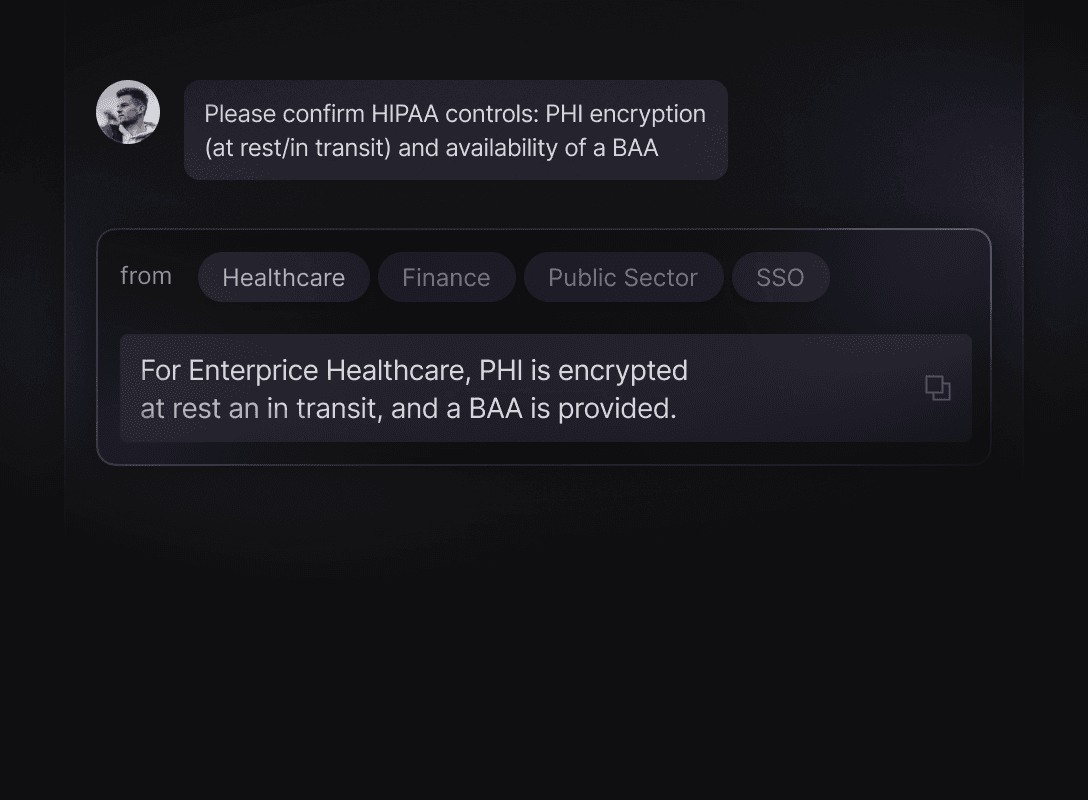This screenshot has height=800, width=1088.
Task: Open the user's profile avatar
Action: [128, 112]
